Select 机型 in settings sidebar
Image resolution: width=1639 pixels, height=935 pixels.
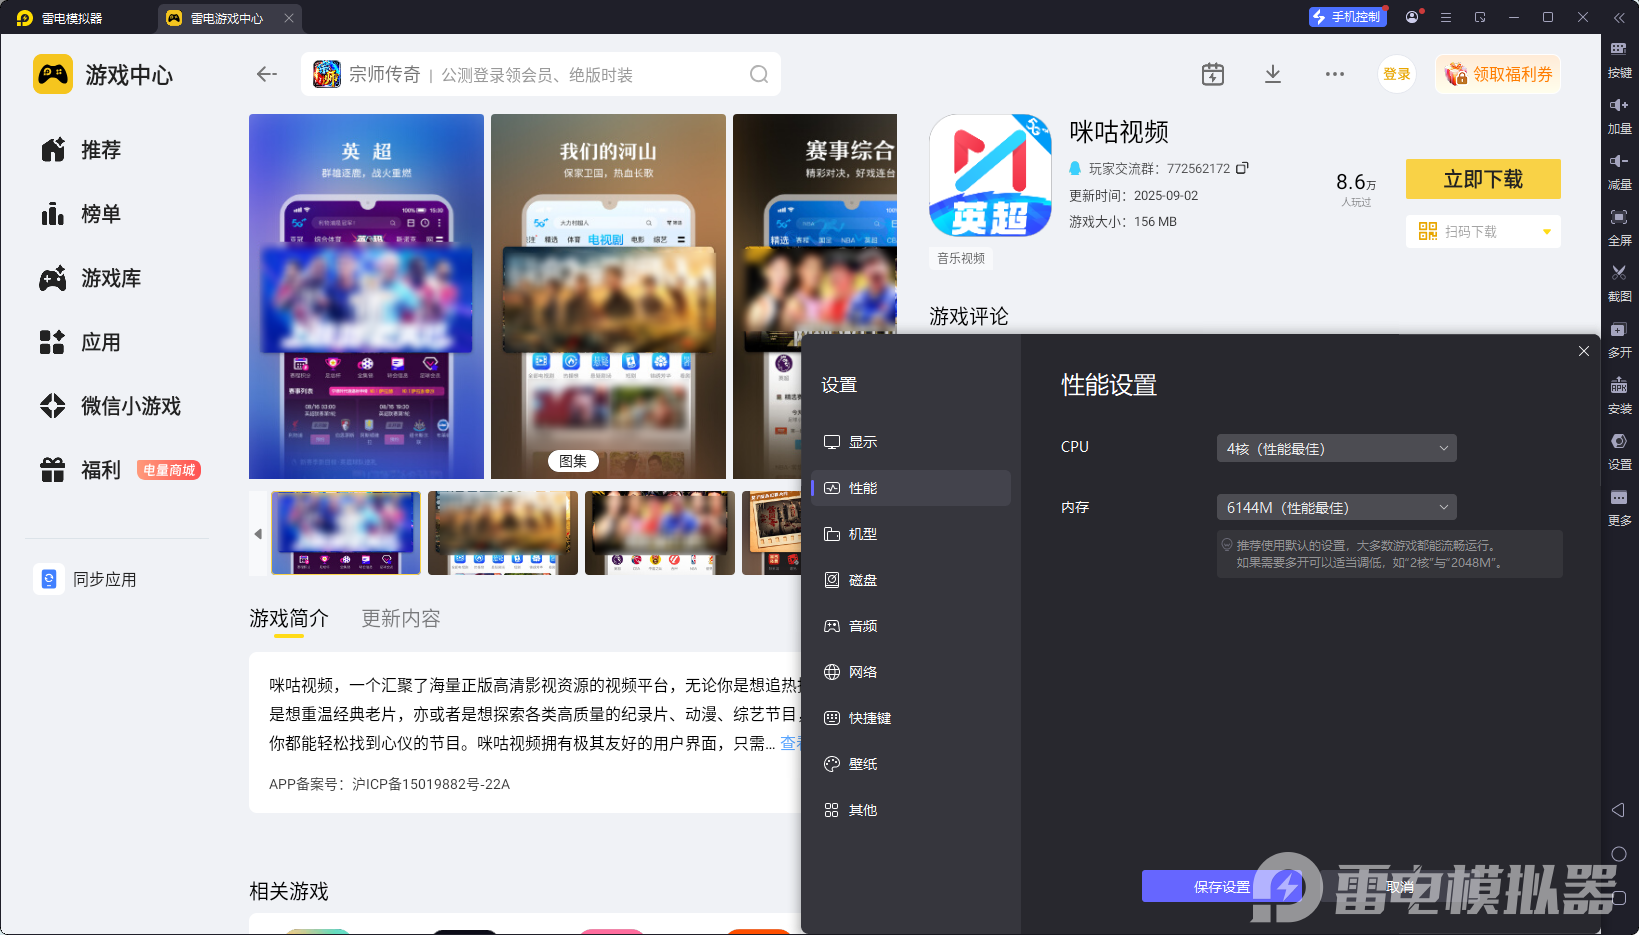pyautogui.click(x=911, y=534)
